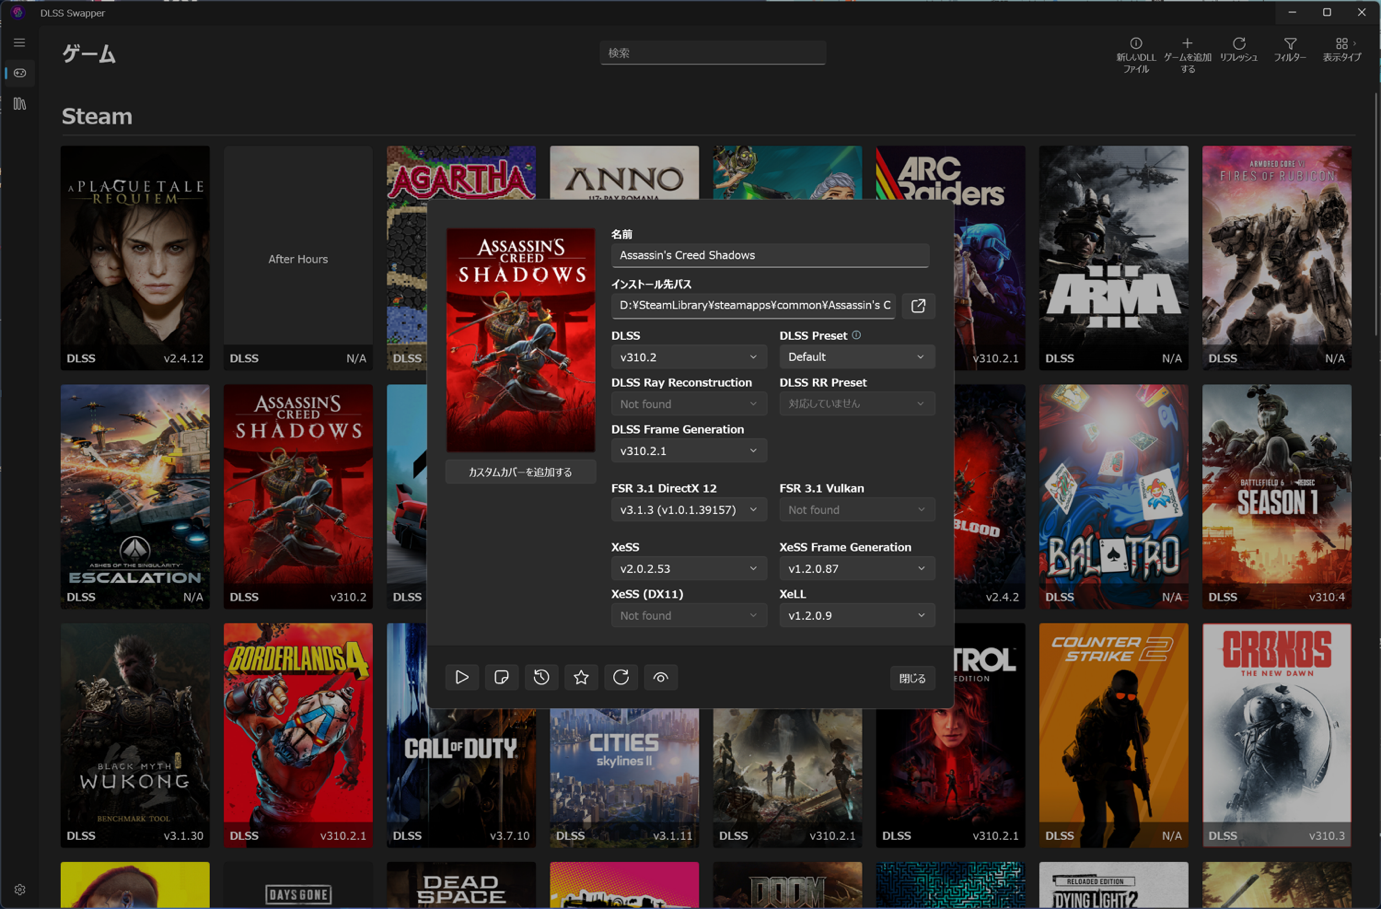Screen dimensions: 1381x909
Task: Open the sticky note icon in dialog
Action: [502, 678]
